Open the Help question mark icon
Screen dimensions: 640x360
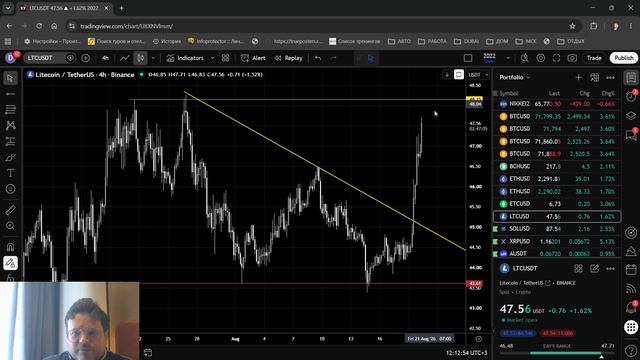pyautogui.click(x=631, y=350)
